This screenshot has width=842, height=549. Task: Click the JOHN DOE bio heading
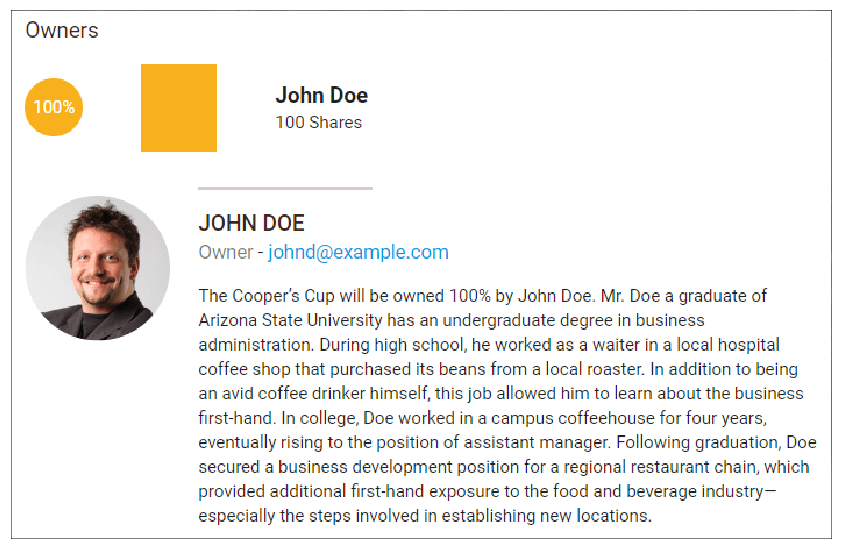tap(251, 223)
